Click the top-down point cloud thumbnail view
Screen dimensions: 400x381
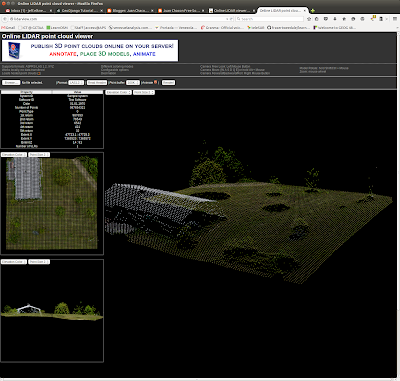click(x=52, y=203)
